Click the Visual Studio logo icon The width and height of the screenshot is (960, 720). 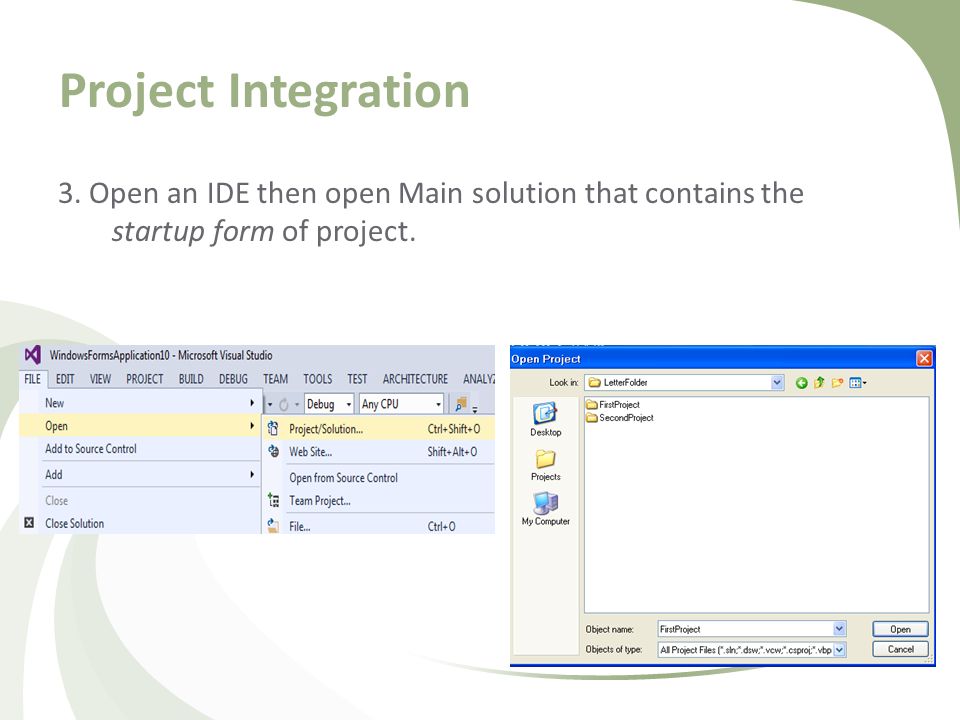pyautogui.click(x=33, y=354)
